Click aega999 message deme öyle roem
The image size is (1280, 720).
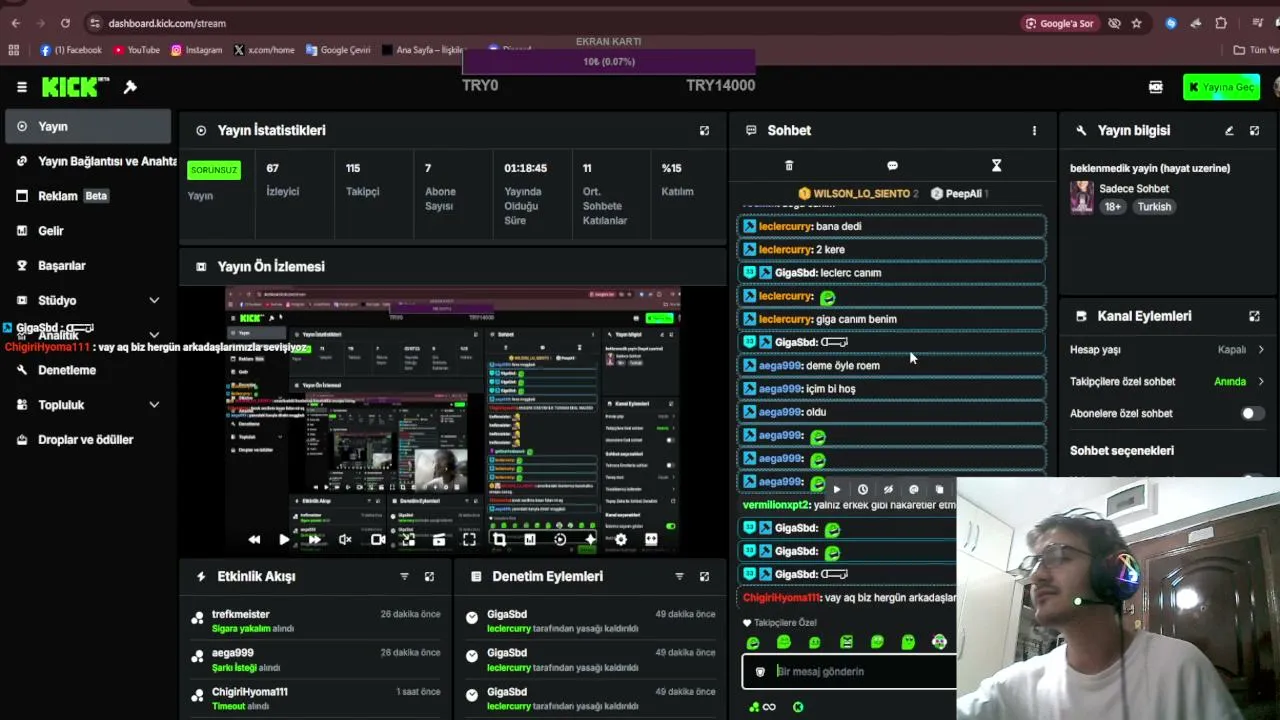click(891, 366)
